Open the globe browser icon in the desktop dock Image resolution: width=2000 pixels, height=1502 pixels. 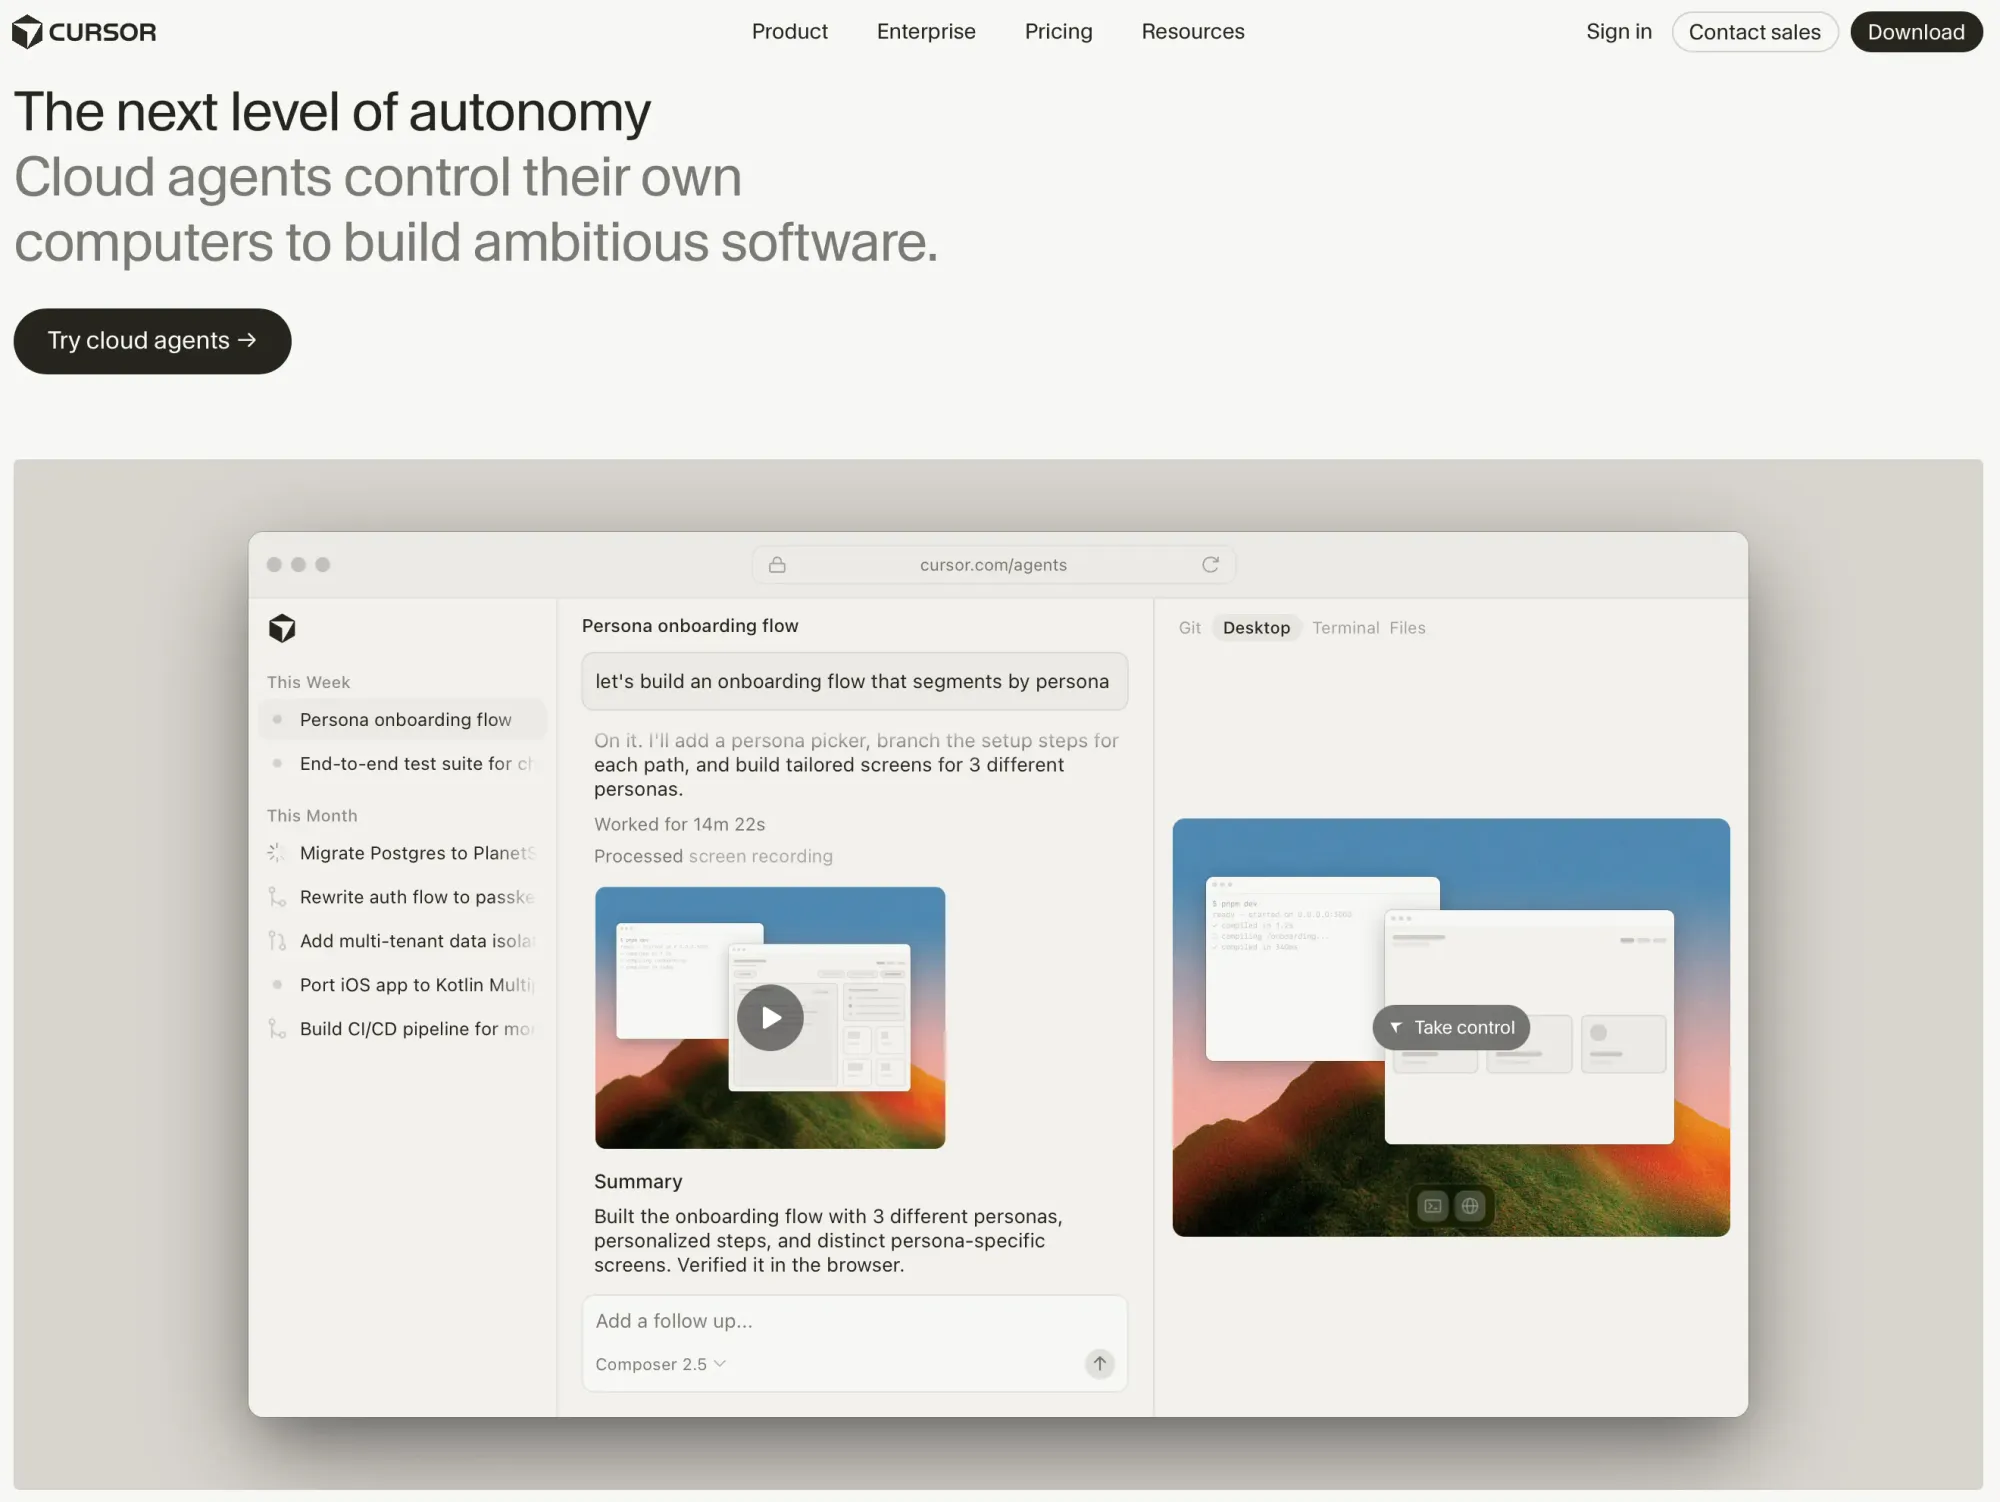click(x=1470, y=1206)
